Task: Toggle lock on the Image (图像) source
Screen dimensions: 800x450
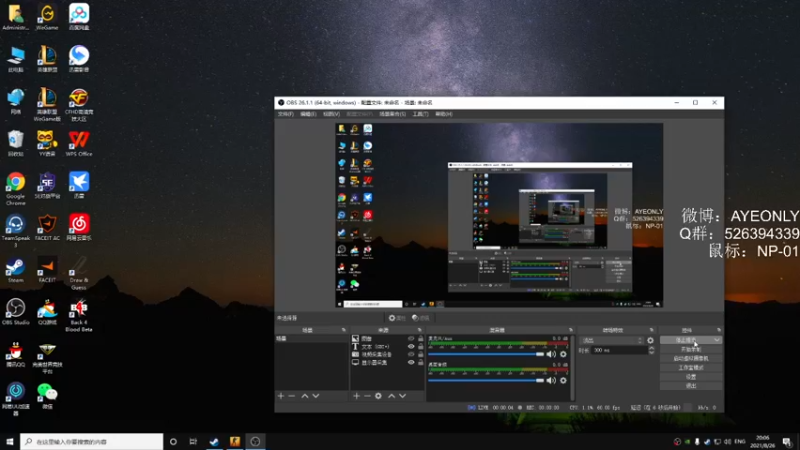Action: click(x=420, y=339)
